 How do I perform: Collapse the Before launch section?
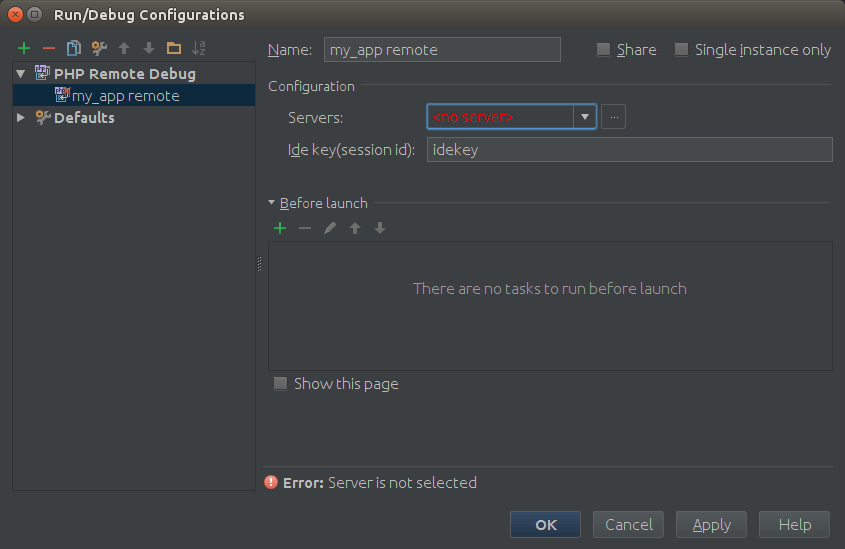pos(272,203)
